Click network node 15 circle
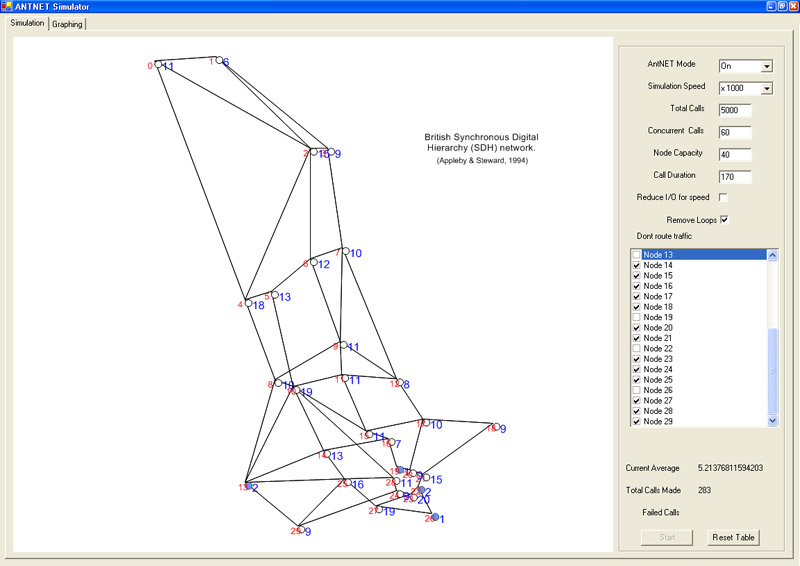Viewport: 800px width, 566px height. point(369,434)
